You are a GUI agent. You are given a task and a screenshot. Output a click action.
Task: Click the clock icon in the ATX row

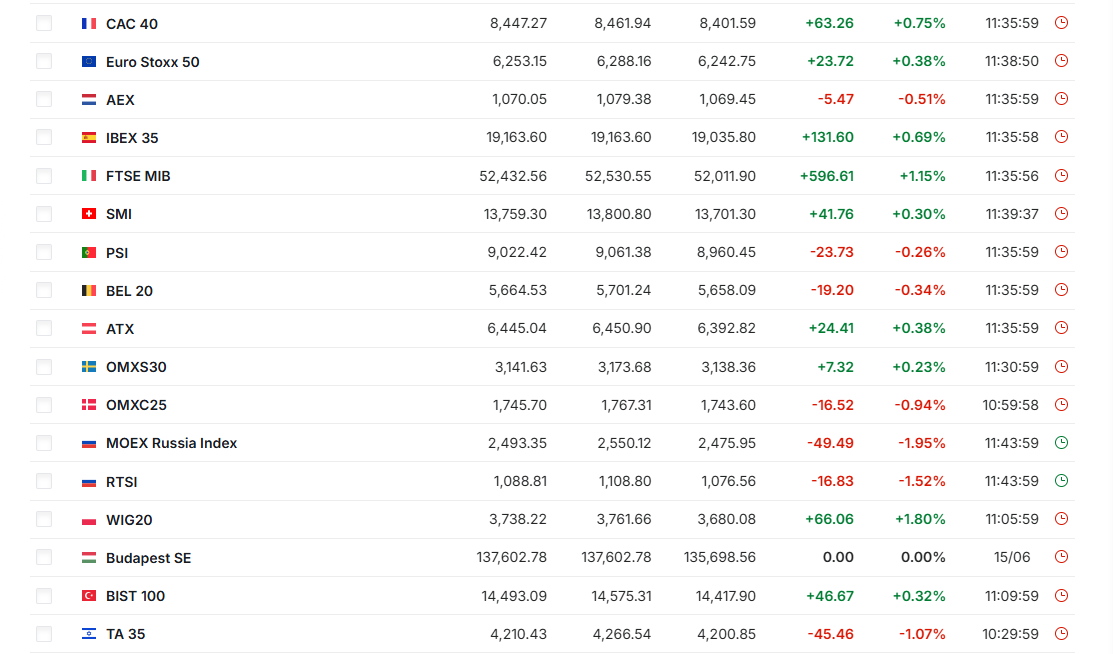pos(1061,328)
